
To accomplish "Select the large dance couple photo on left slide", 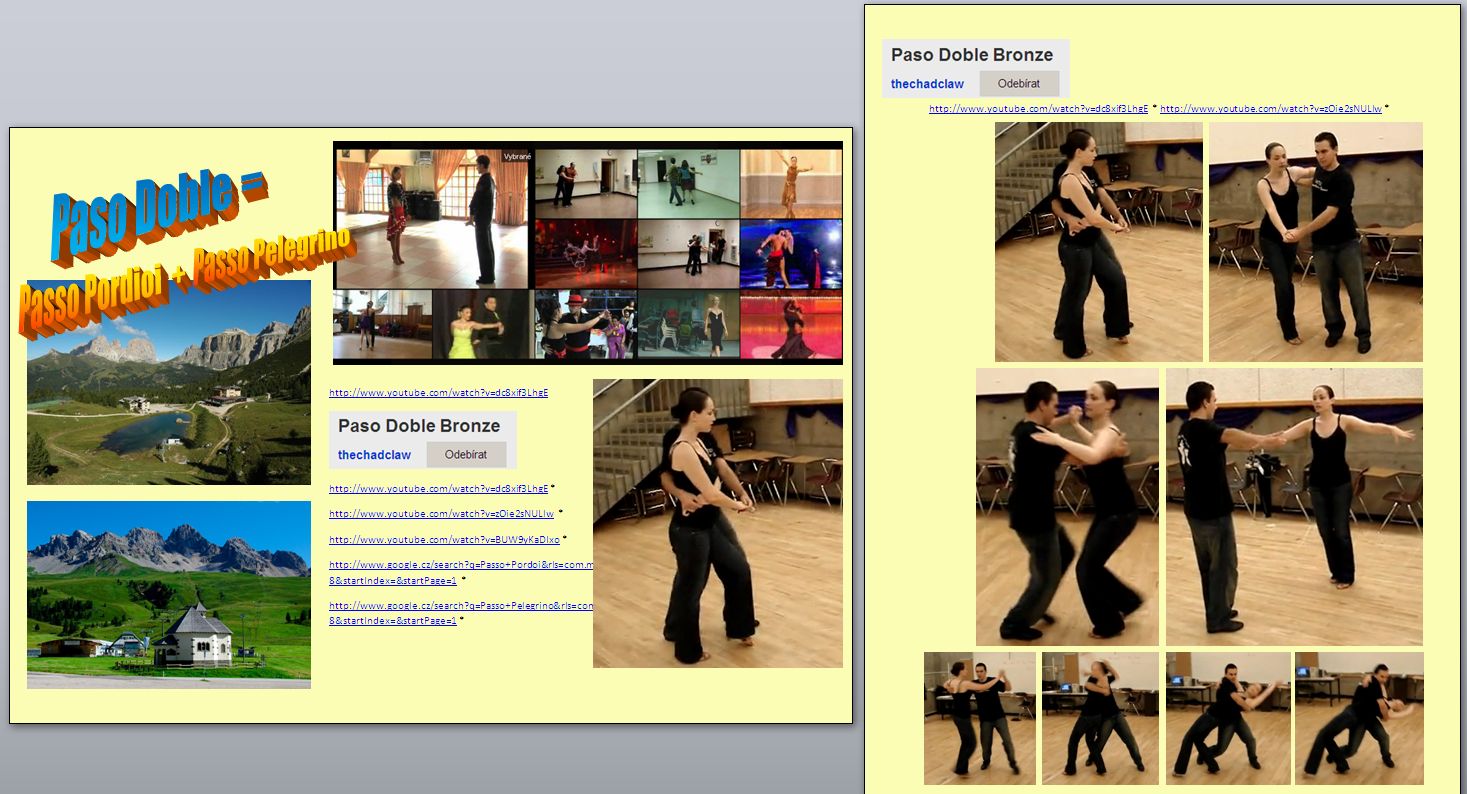I will [717, 522].
